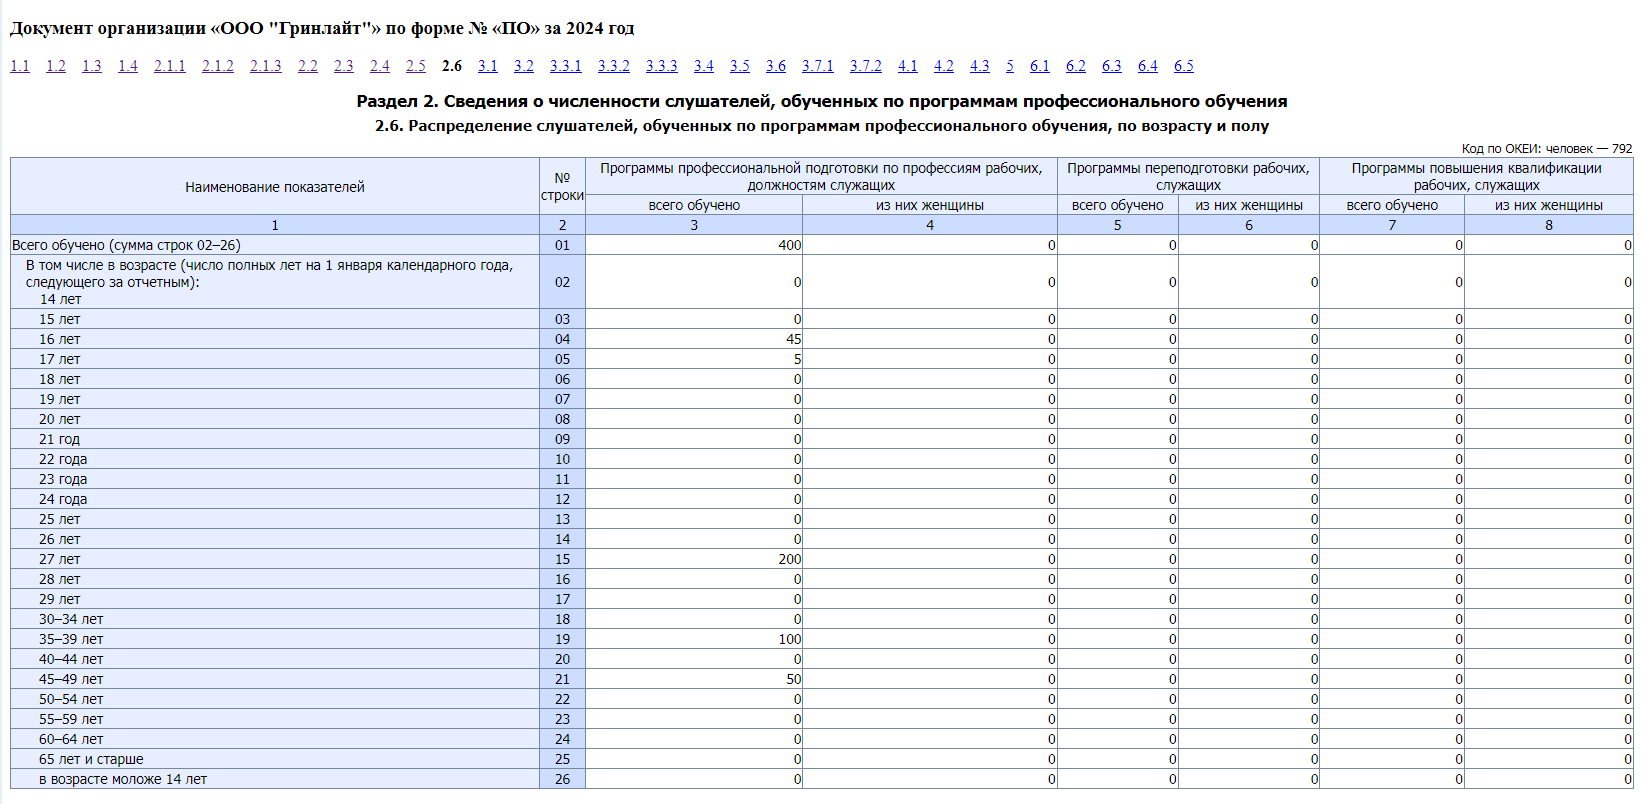This screenshot has height=804, width=1642.
Task: Navigate to section 3.7.2
Action: pos(866,66)
